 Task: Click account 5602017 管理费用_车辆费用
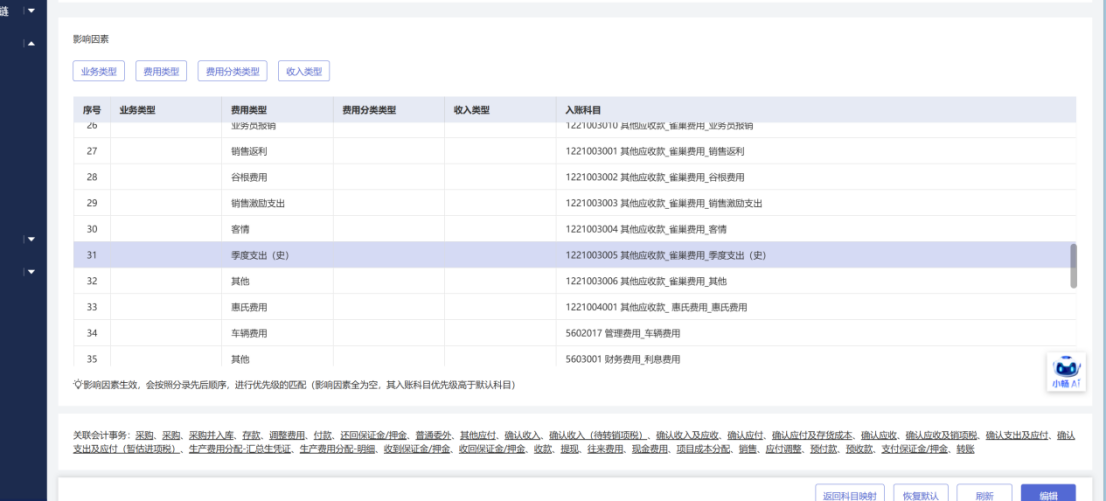[x=623, y=333]
